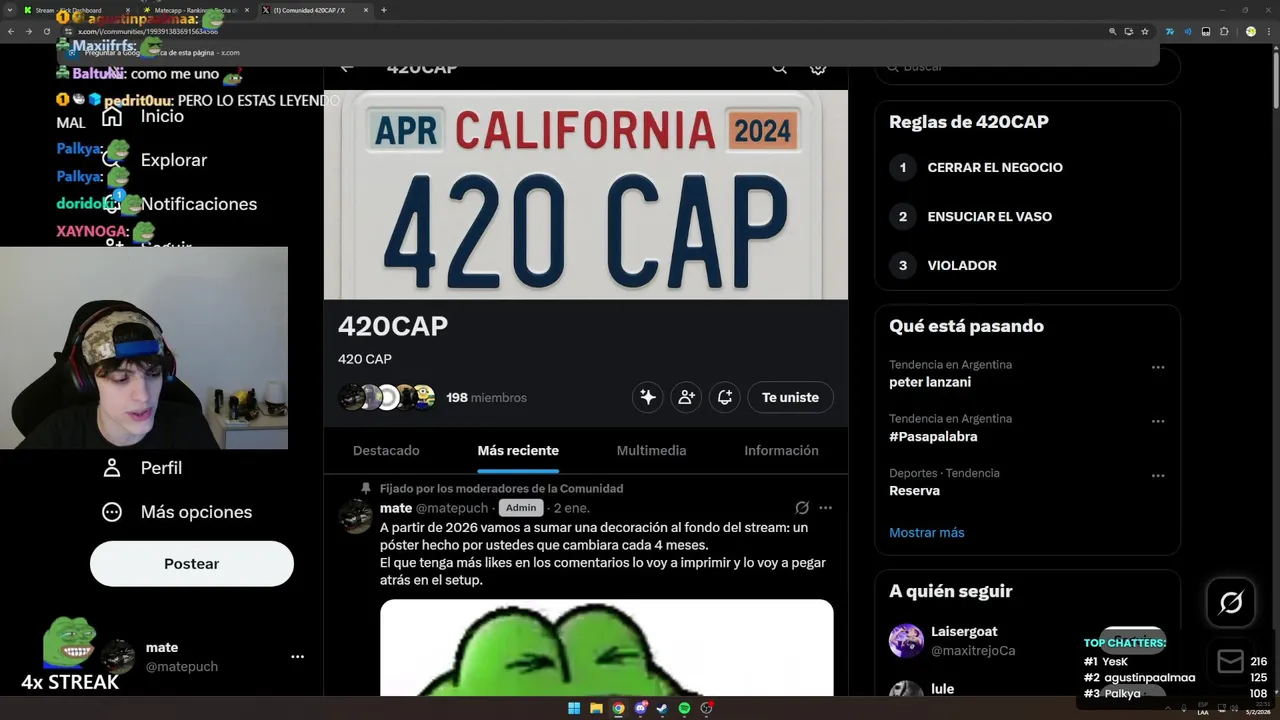The image size is (1280, 720).
Task: Click the Grok icon on mate's post
Action: click(x=802, y=508)
